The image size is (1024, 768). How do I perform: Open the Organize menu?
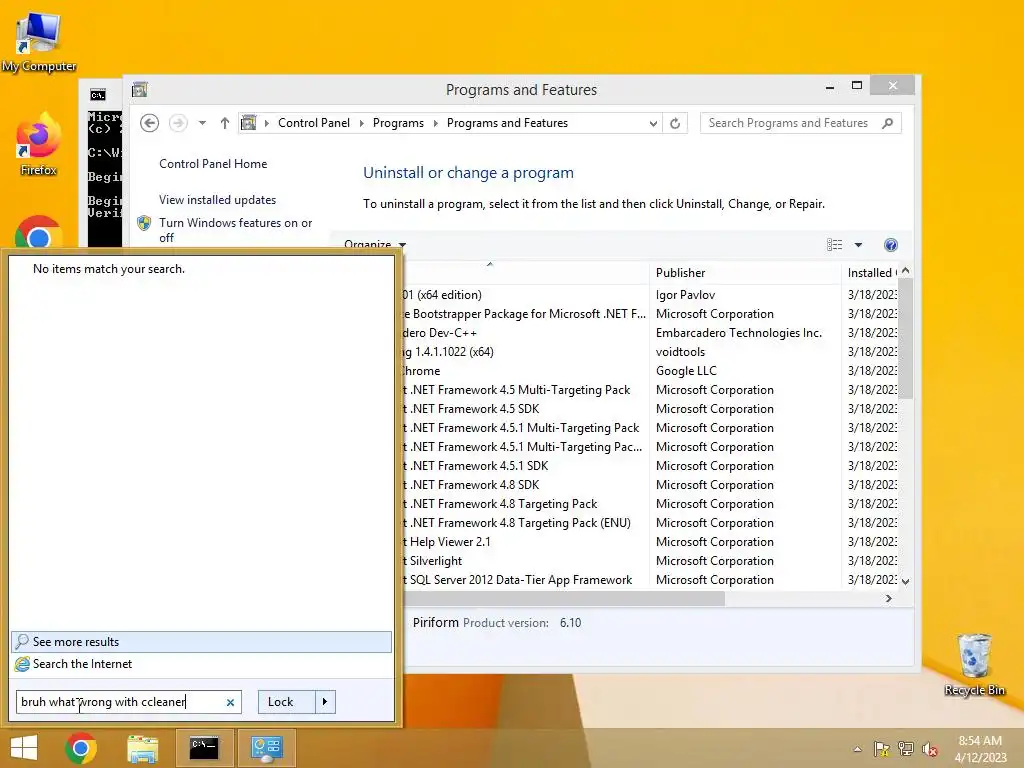pyautogui.click(x=375, y=244)
